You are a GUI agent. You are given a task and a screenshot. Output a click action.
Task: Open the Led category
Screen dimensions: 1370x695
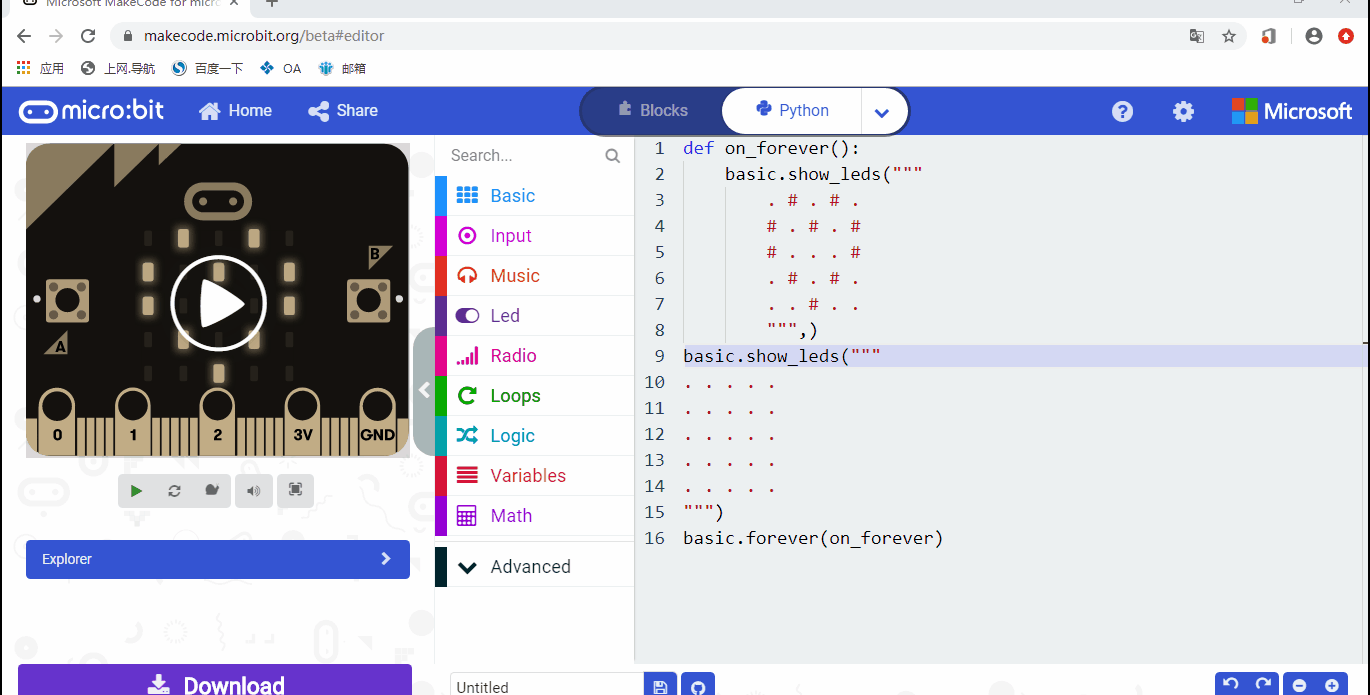coord(535,316)
